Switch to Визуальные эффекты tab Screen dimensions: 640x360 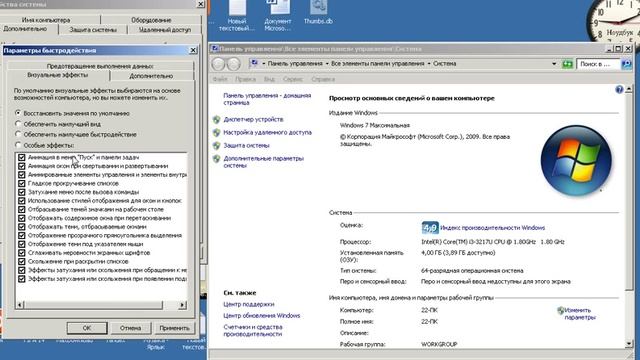coord(58,75)
